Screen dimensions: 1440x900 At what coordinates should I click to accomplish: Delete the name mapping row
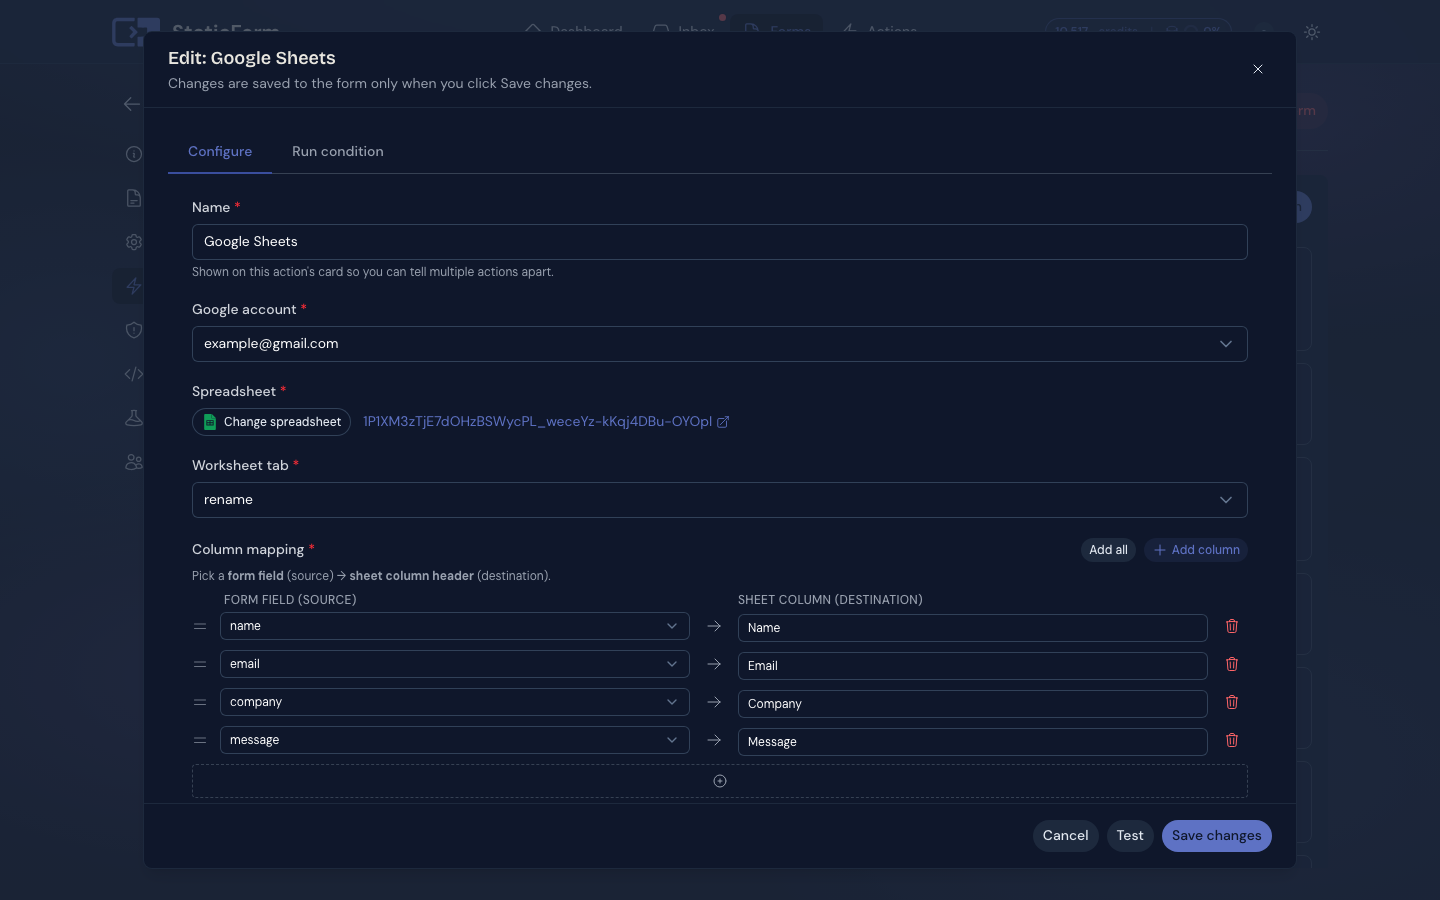pyautogui.click(x=1232, y=626)
